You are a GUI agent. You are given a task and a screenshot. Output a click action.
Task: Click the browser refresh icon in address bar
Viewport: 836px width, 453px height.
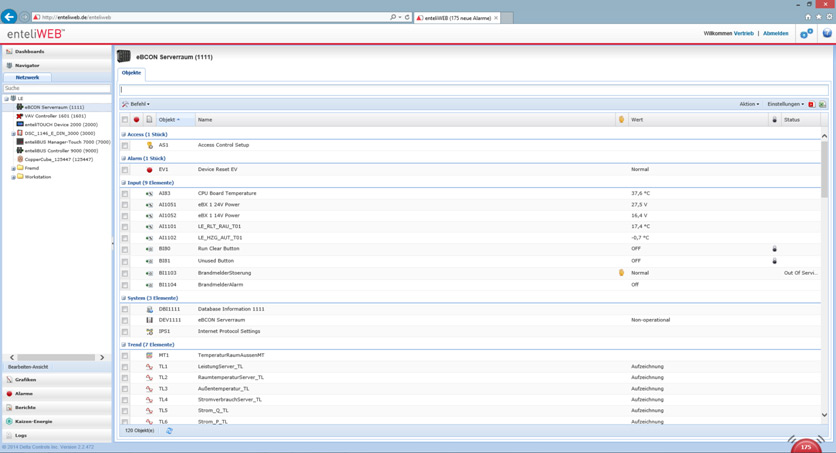pyautogui.click(x=407, y=17)
